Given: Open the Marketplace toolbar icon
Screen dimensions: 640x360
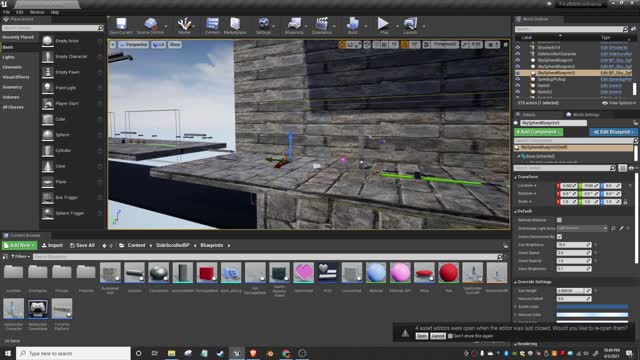Looking at the screenshot, I should [x=235, y=26].
